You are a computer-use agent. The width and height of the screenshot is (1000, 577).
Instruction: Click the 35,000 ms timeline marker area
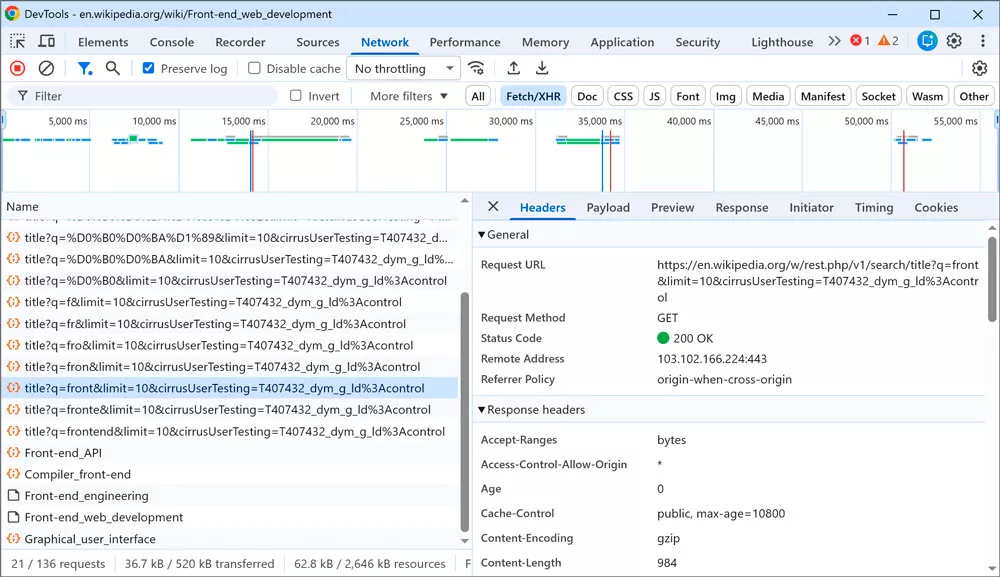[599, 121]
